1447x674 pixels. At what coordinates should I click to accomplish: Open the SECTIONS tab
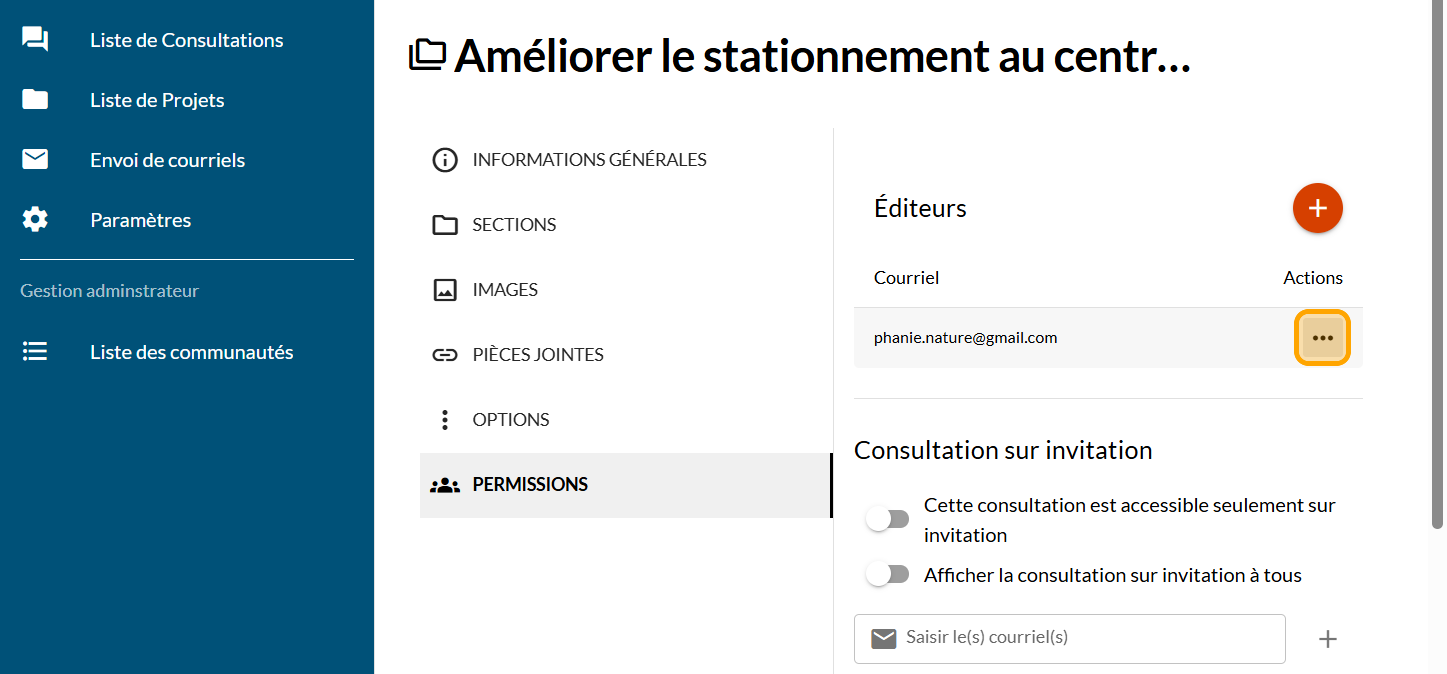pyautogui.click(x=513, y=225)
